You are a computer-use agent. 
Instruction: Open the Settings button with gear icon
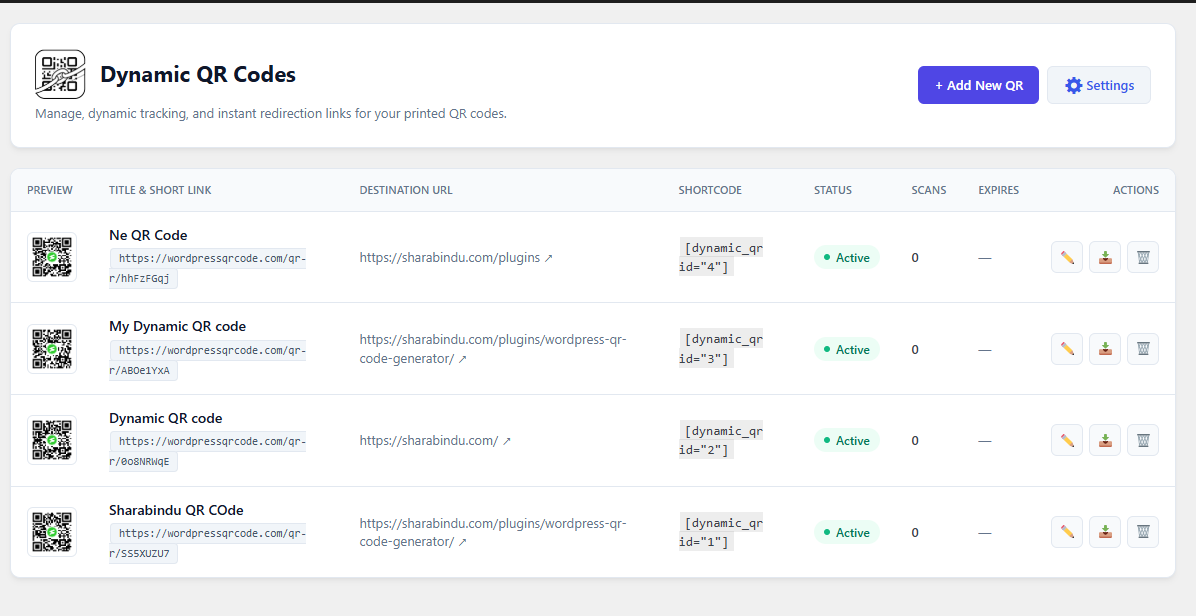(1098, 85)
